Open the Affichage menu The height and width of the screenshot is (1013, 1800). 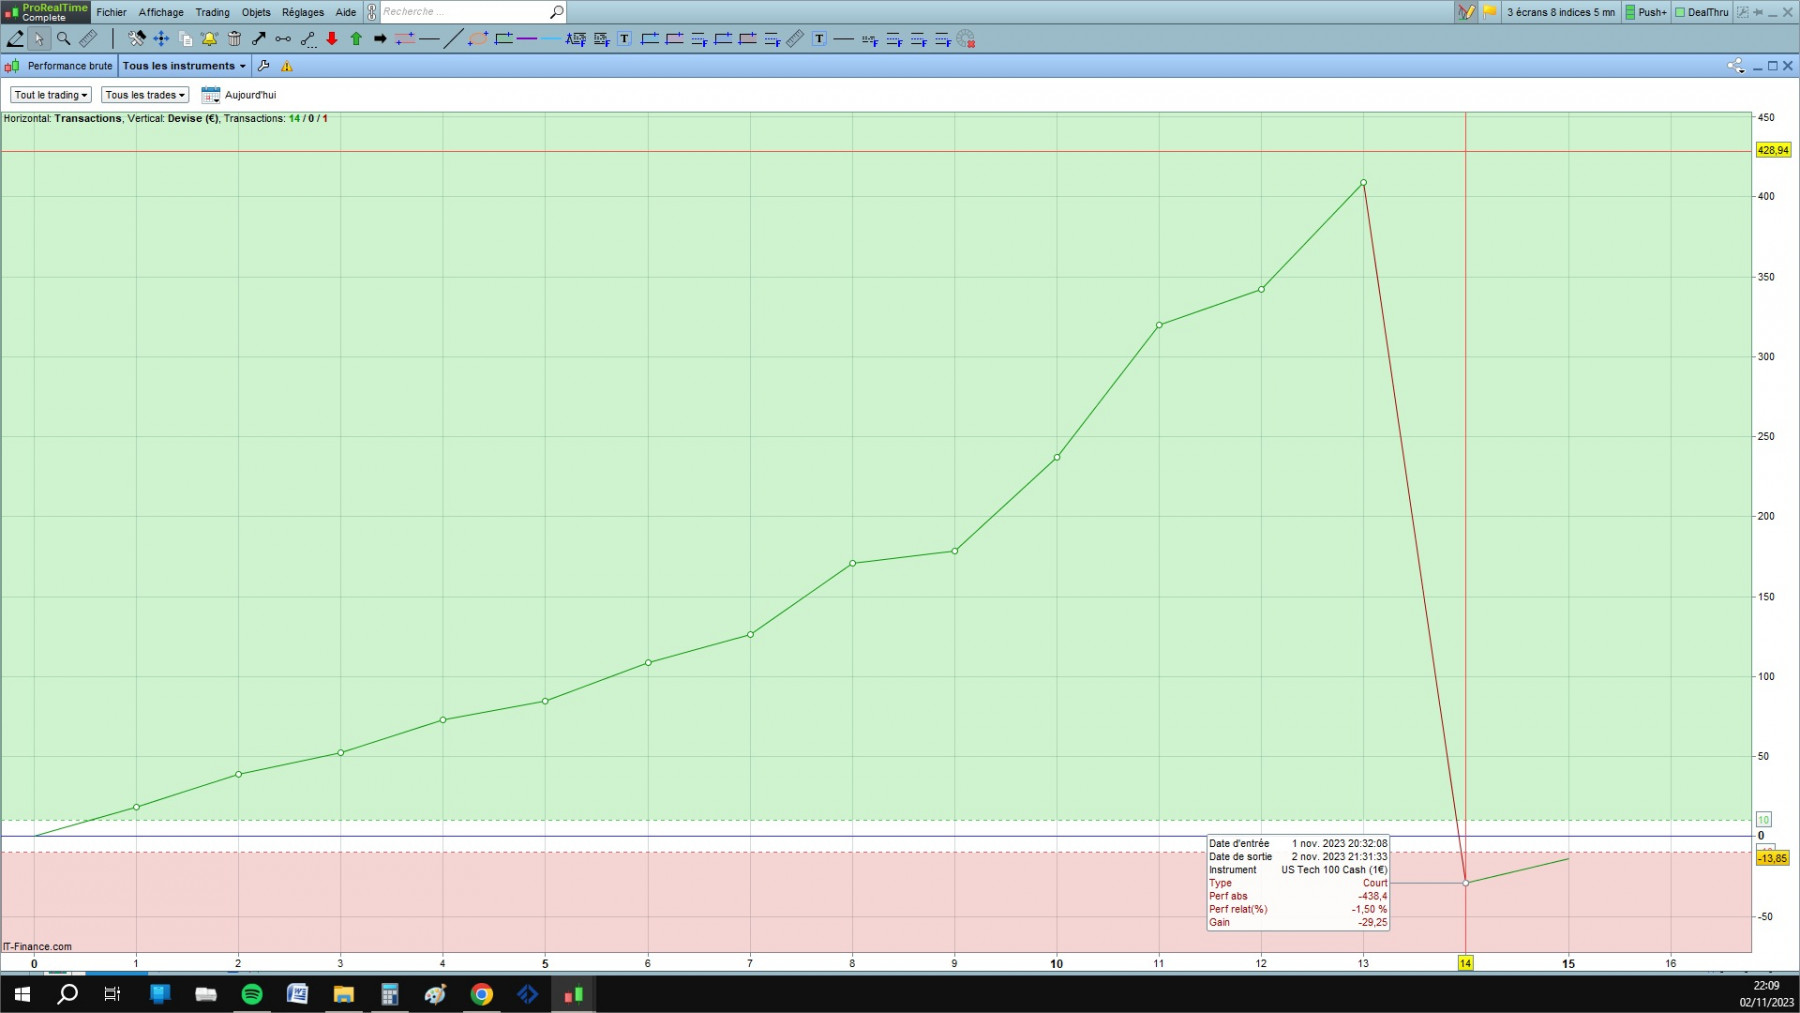(x=161, y=12)
